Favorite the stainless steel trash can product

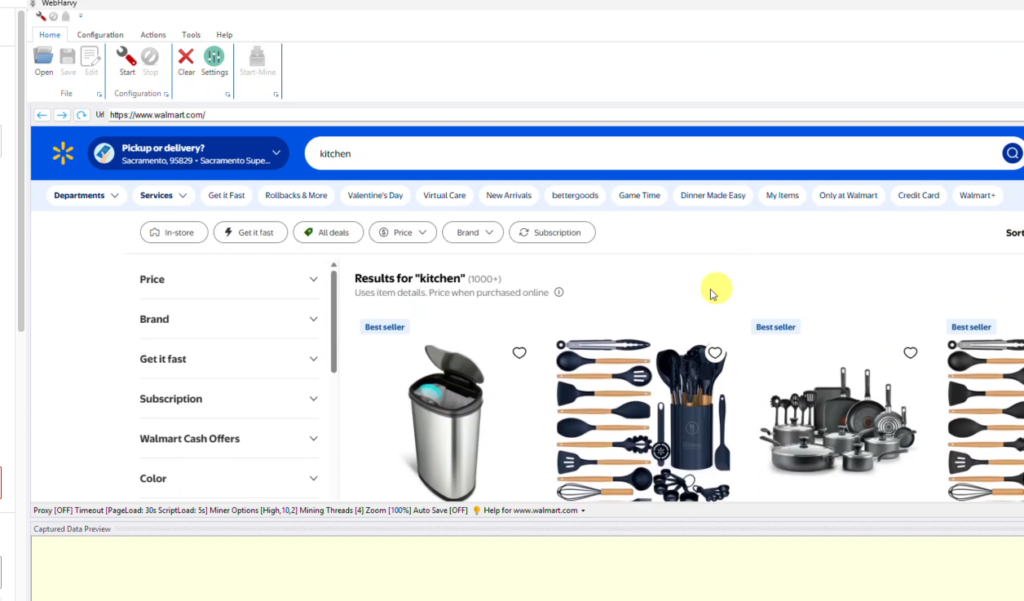click(519, 352)
